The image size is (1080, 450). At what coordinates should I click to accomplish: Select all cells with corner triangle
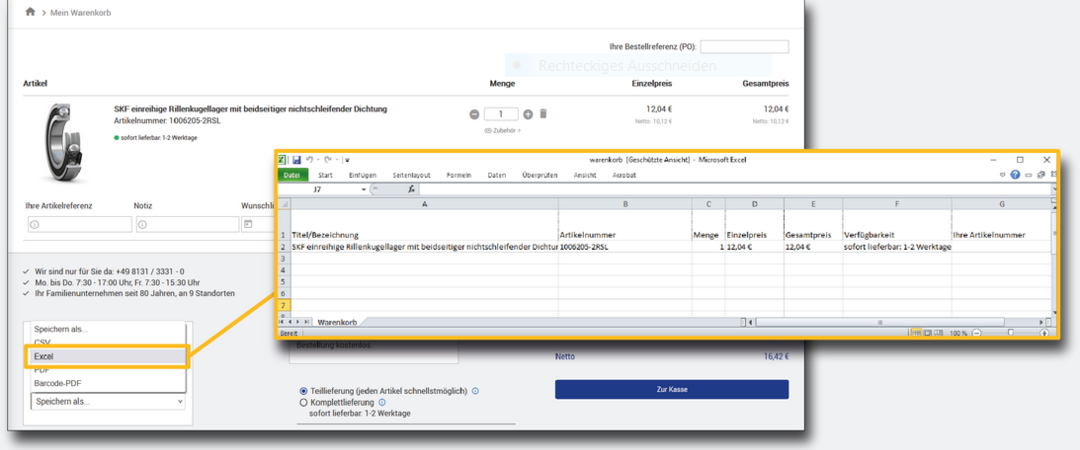284,204
